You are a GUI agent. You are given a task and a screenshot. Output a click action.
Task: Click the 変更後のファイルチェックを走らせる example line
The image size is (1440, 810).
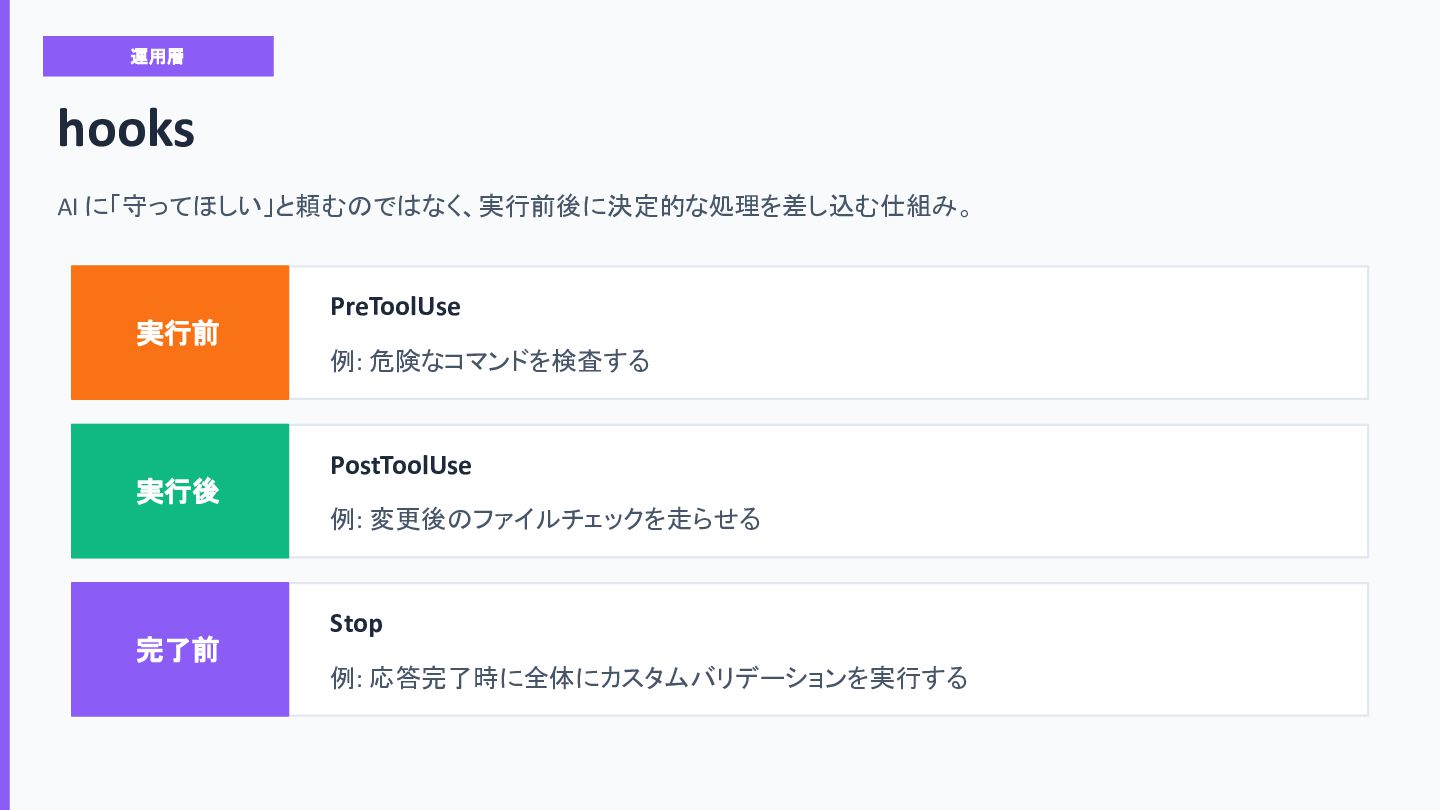pyautogui.click(x=545, y=519)
